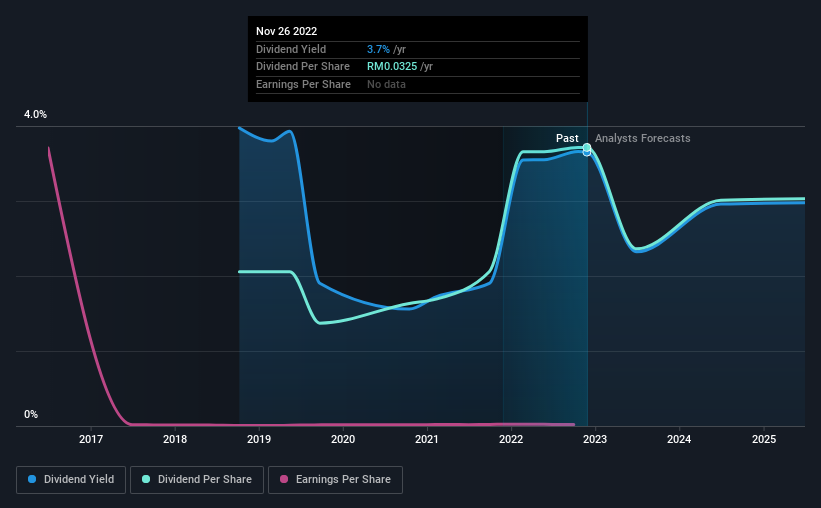The width and height of the screenshot is (821, 508).
Task: Click the 2024 x-axis label
Action: click(679, 439)
